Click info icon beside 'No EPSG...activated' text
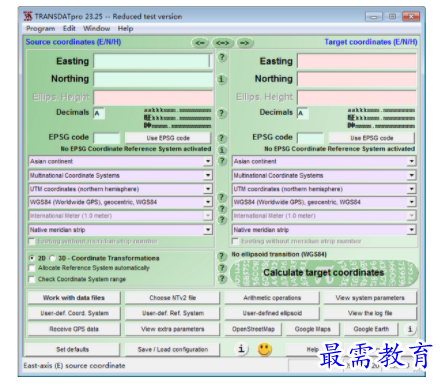 point(222,150)
